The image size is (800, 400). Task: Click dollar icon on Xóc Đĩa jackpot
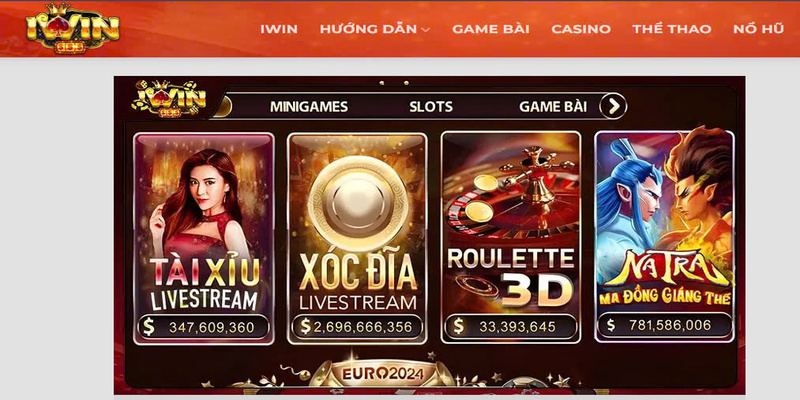(305, 327)
